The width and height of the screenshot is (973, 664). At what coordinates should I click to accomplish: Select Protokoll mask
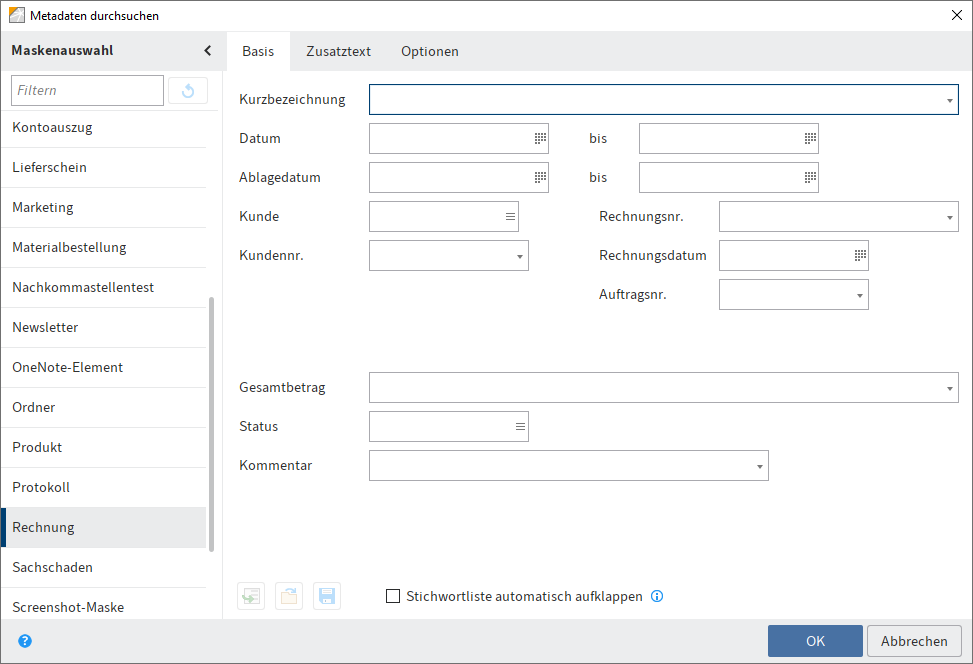(104, 488)
